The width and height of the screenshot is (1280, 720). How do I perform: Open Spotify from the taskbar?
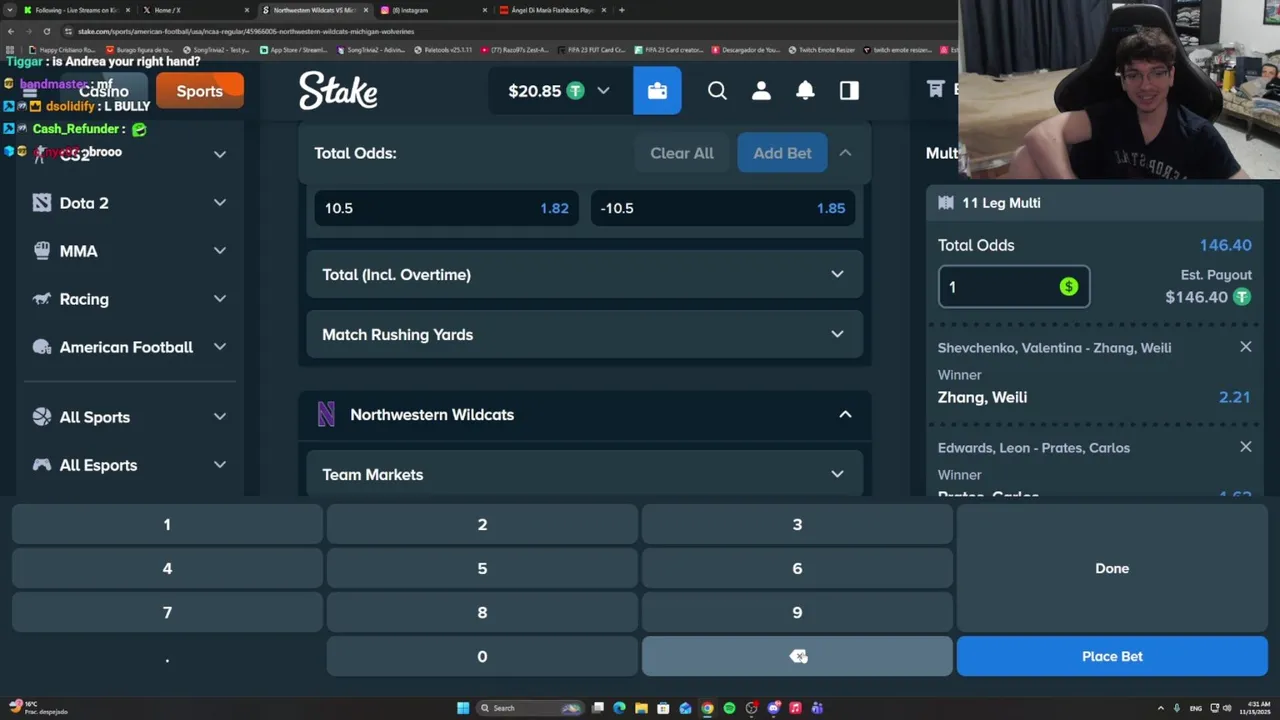[x=729, y=708]
